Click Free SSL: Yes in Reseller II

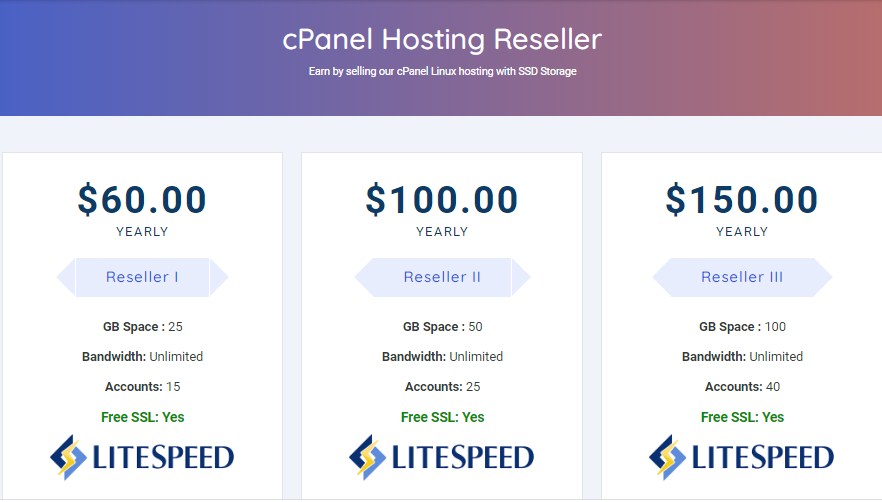tap(442, 417)
